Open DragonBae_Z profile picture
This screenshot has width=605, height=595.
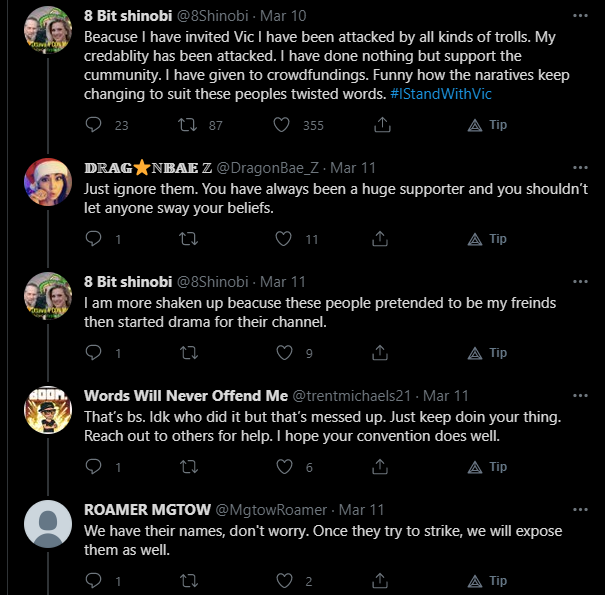point(48,182)
